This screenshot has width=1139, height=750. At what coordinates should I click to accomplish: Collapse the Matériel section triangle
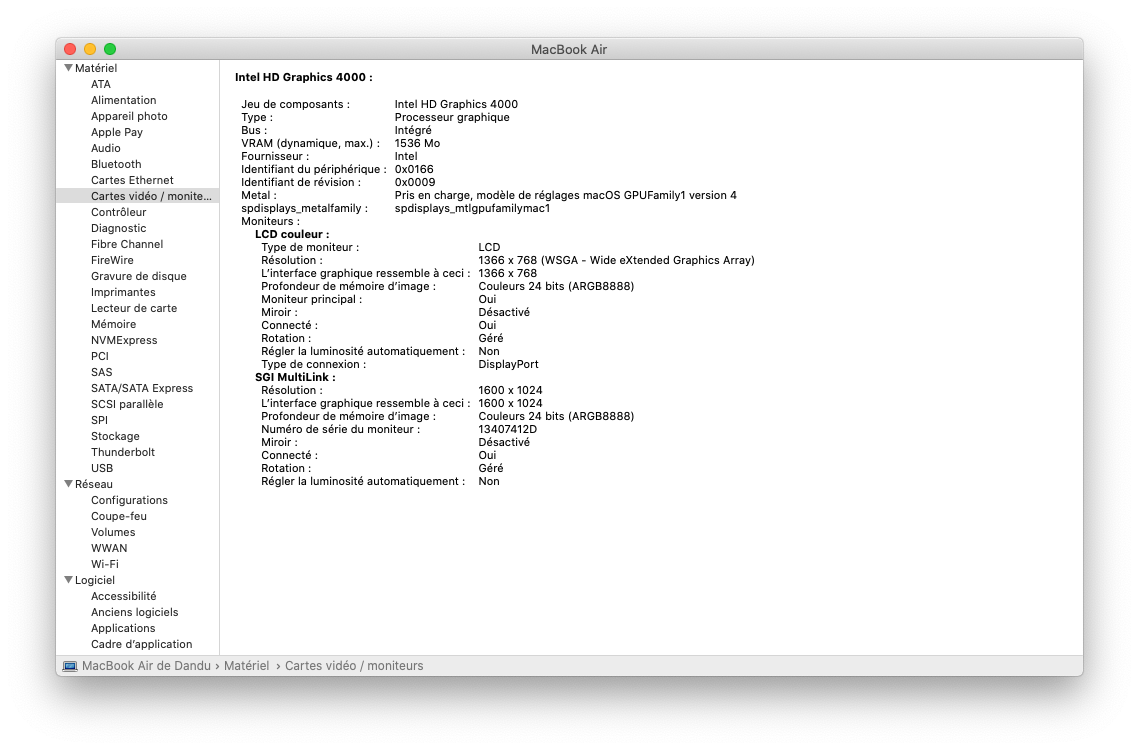pyautogui.click(x=68, y=68)
